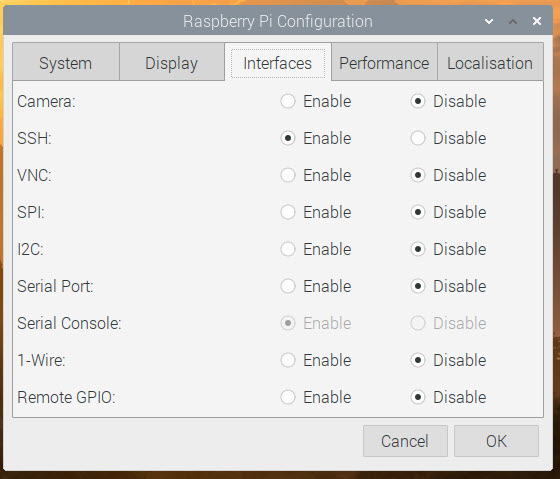Enable the Serial Port

(288, 286)
